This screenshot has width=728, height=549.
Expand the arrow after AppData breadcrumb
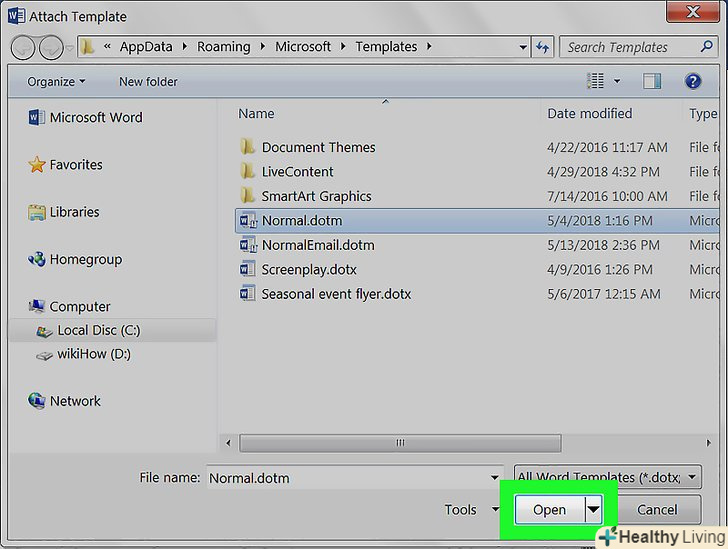pos(185,46)
